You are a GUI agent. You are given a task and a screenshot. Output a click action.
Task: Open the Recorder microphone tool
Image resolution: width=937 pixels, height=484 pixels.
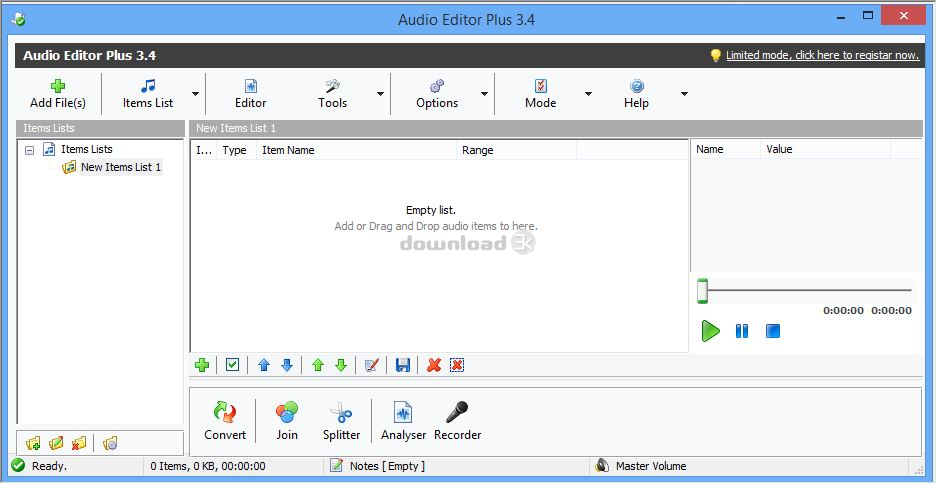tap(457, 421)
